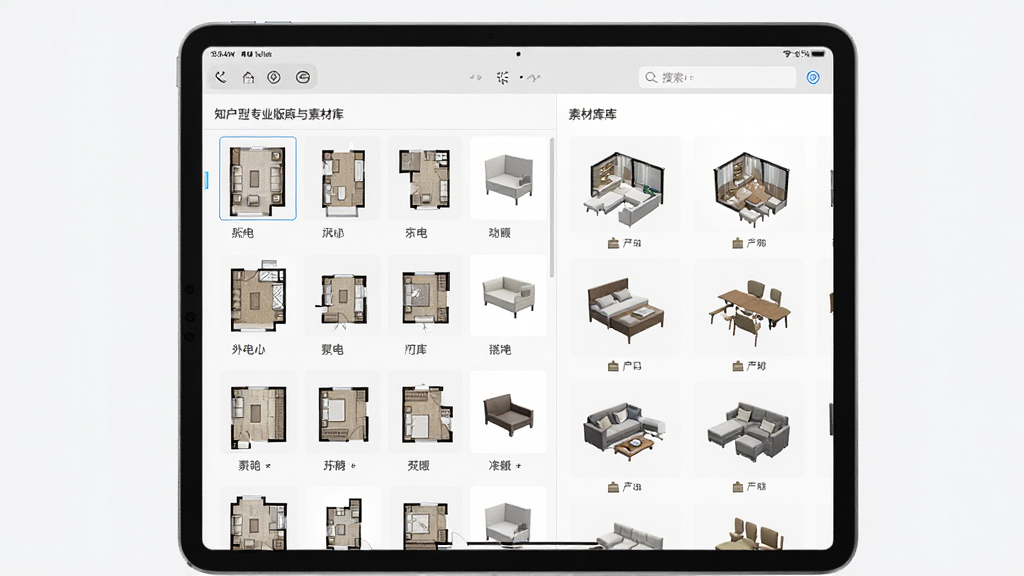Tap the box icon beneath wooden bed thumbnail
The width and height of the screenshot is (1024, 576).
click(613, 366)
